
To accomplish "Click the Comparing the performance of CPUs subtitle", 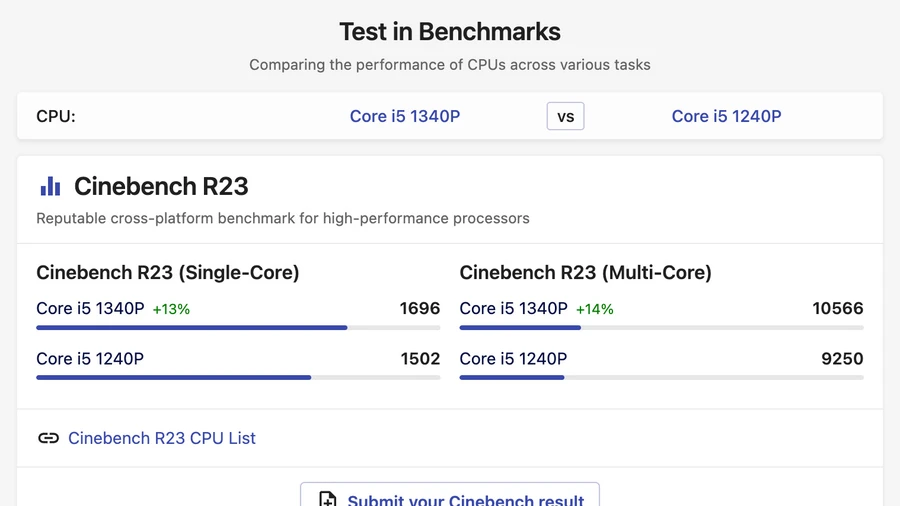I will 449,65.
